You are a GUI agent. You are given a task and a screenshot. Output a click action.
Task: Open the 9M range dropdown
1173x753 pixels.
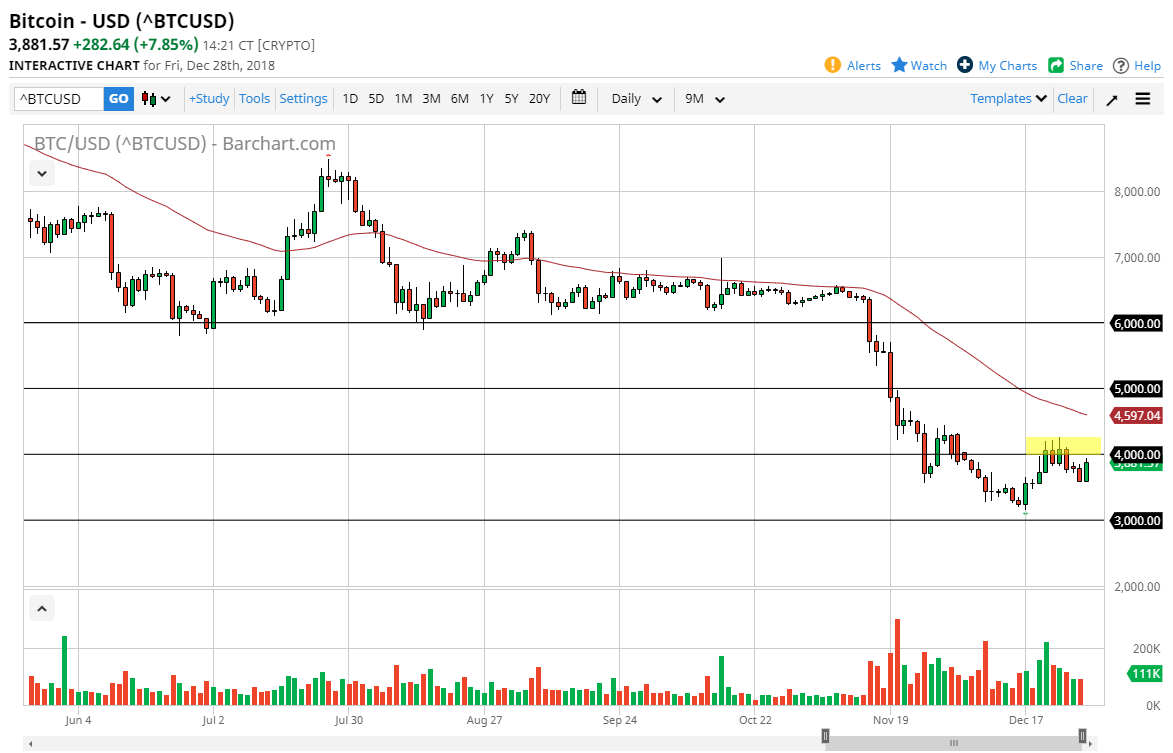[704, 99]
